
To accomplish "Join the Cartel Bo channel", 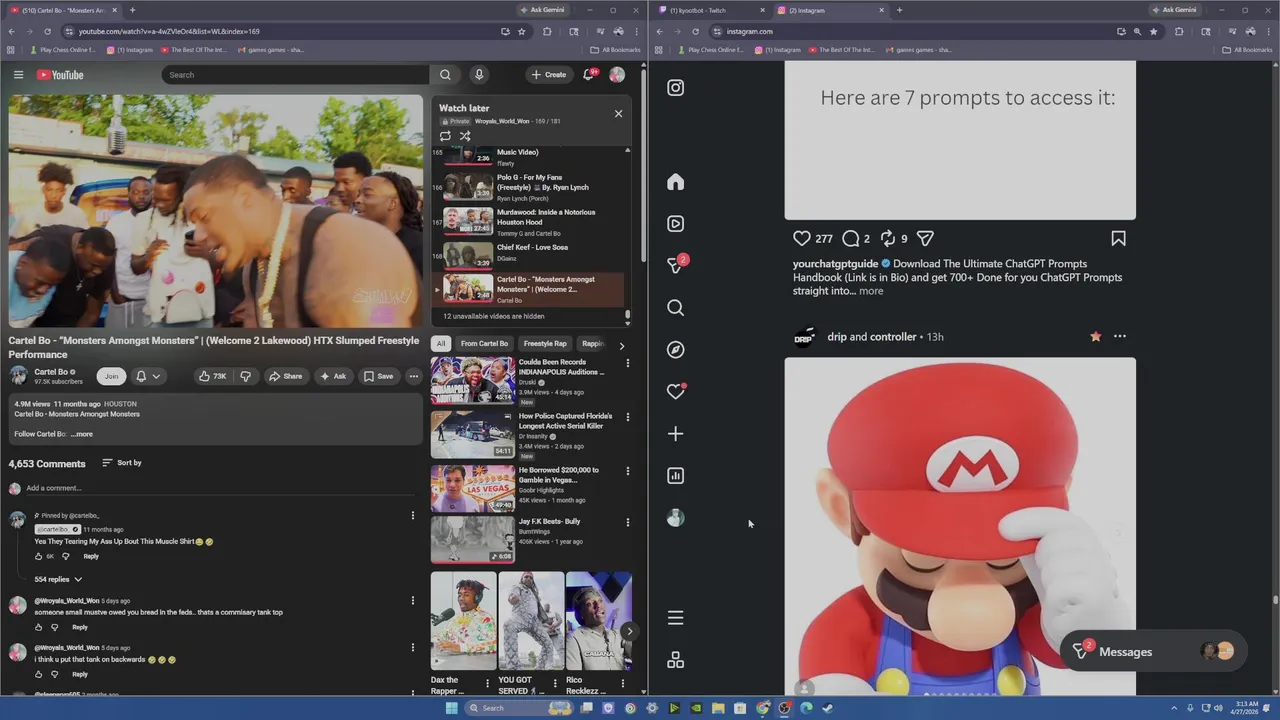I will click(111, 376).
